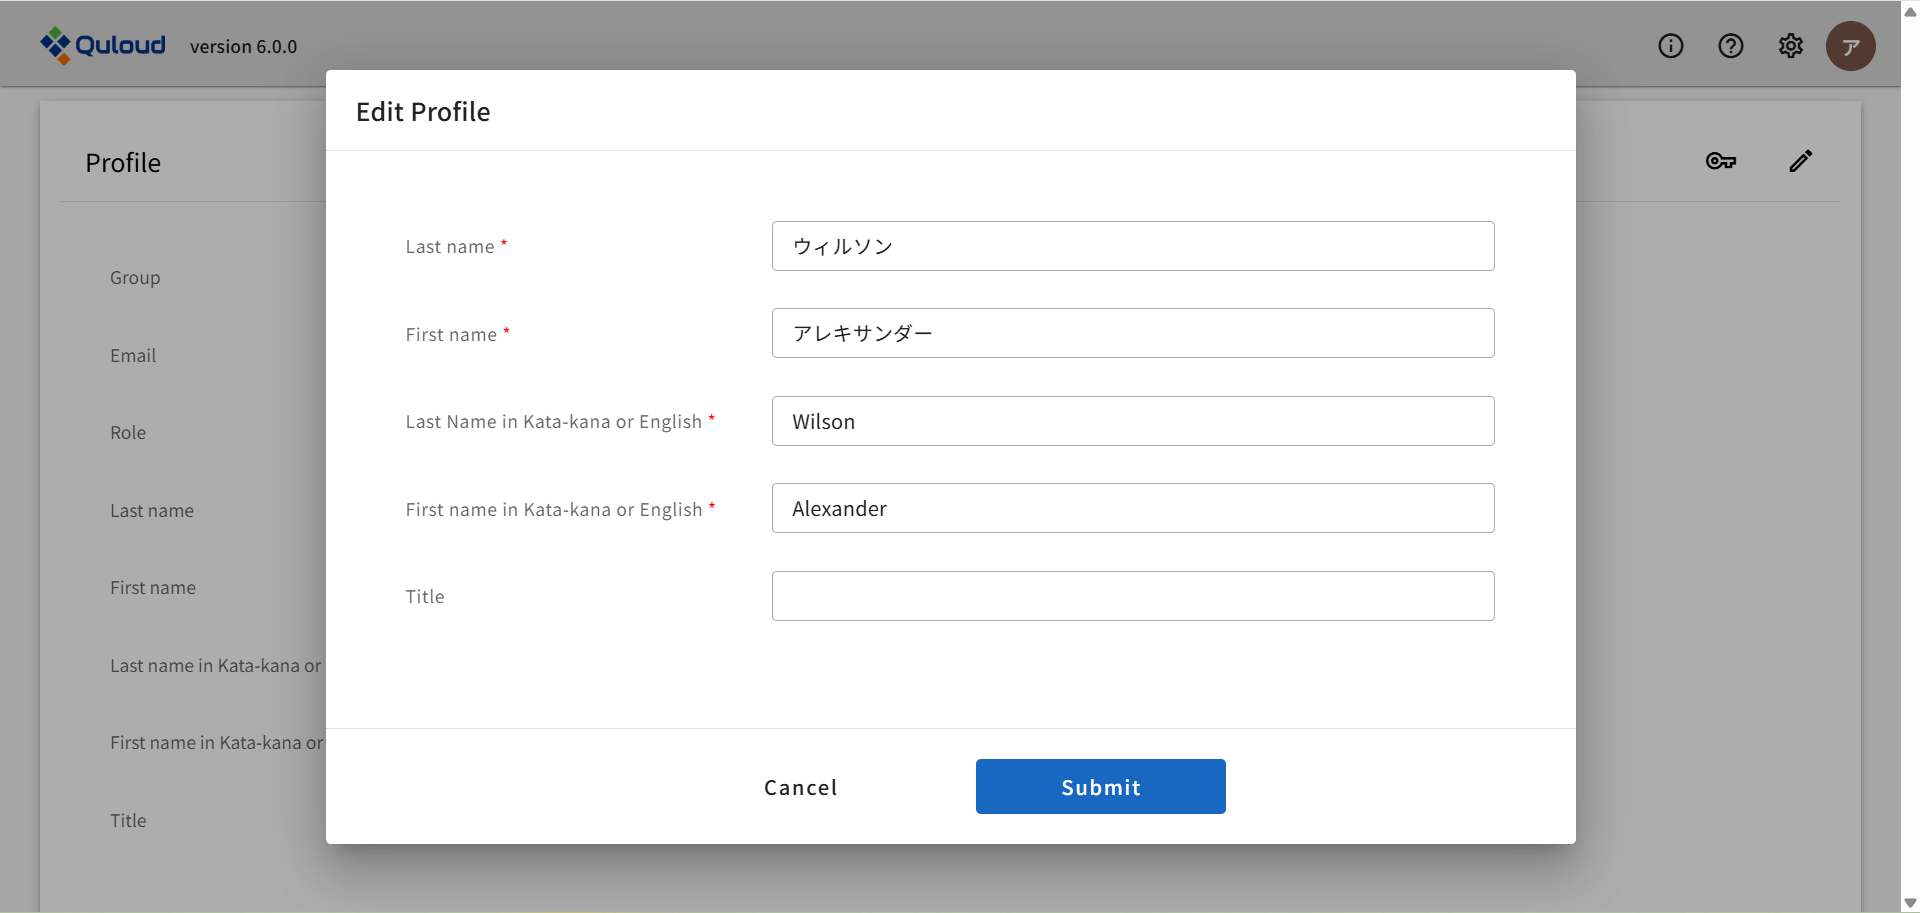Viewport: 1920px width, 913px height.
Task: Click the Title label in dialog
Action: click(425, 597)
